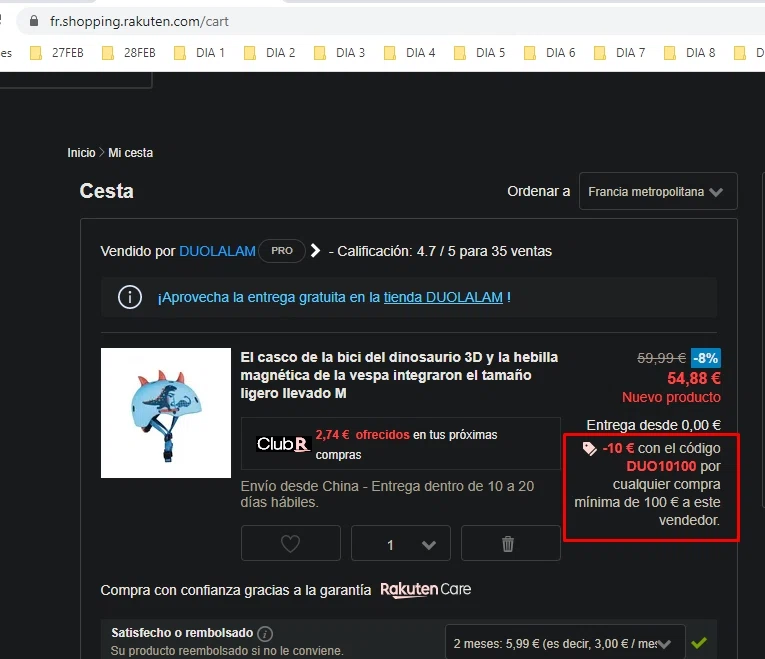Open the DIA 7 bookmark folder
The image size is (765, 659).
point(620,53)
